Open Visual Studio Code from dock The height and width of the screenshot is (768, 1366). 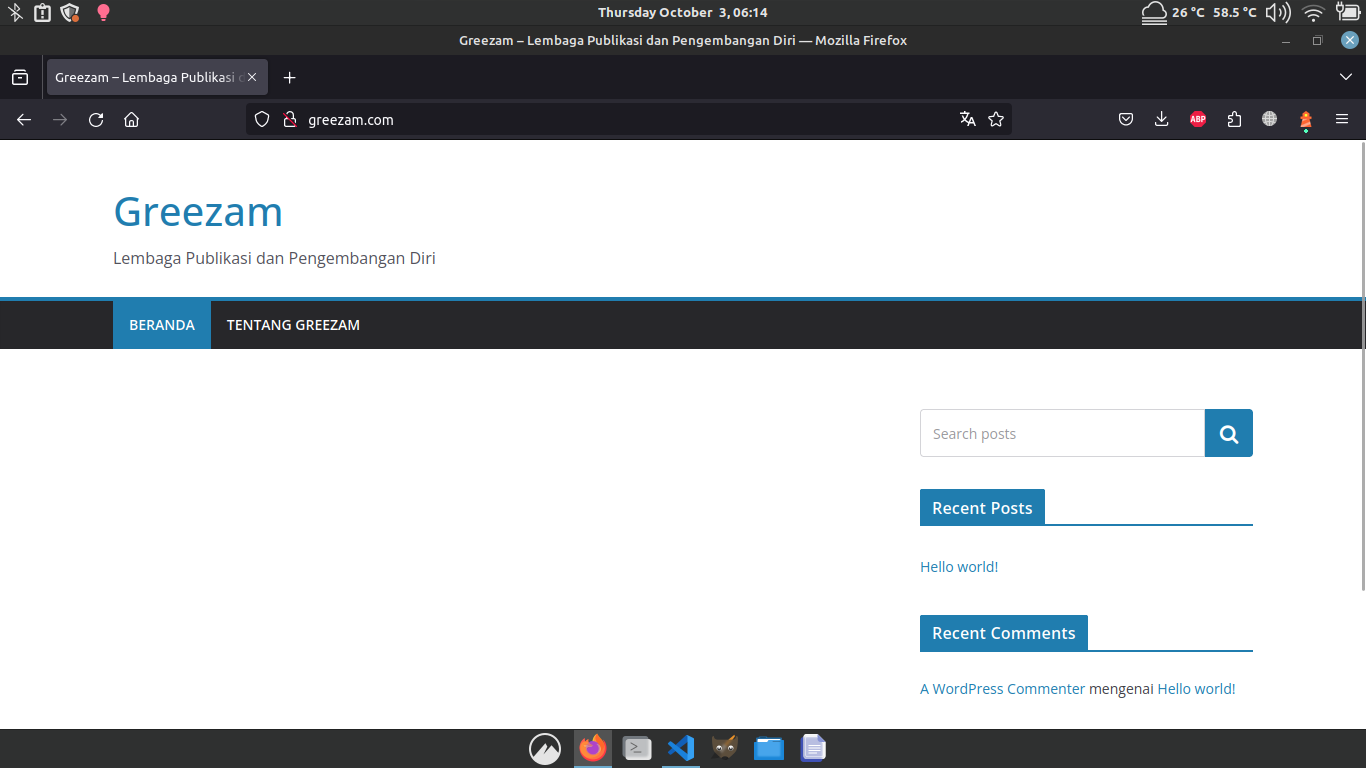[681, 748]
